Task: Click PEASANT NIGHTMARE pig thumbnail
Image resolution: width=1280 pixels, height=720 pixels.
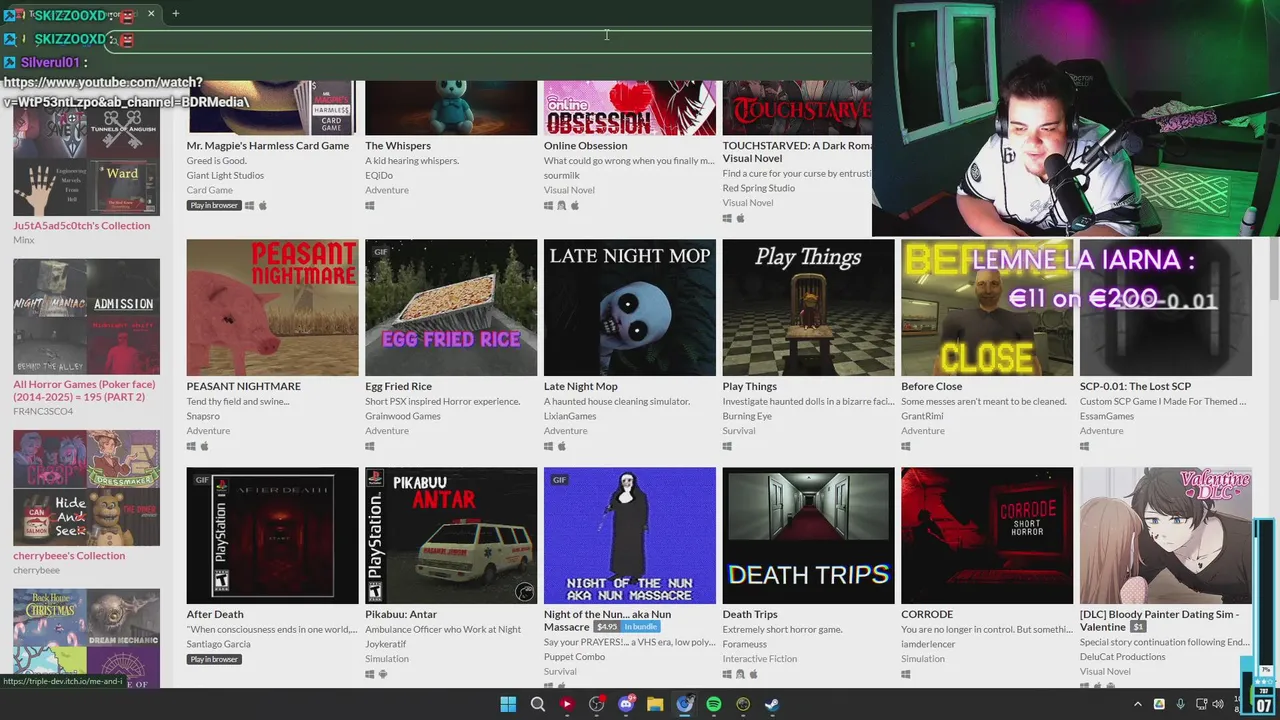Action: [x=272, y=307]
